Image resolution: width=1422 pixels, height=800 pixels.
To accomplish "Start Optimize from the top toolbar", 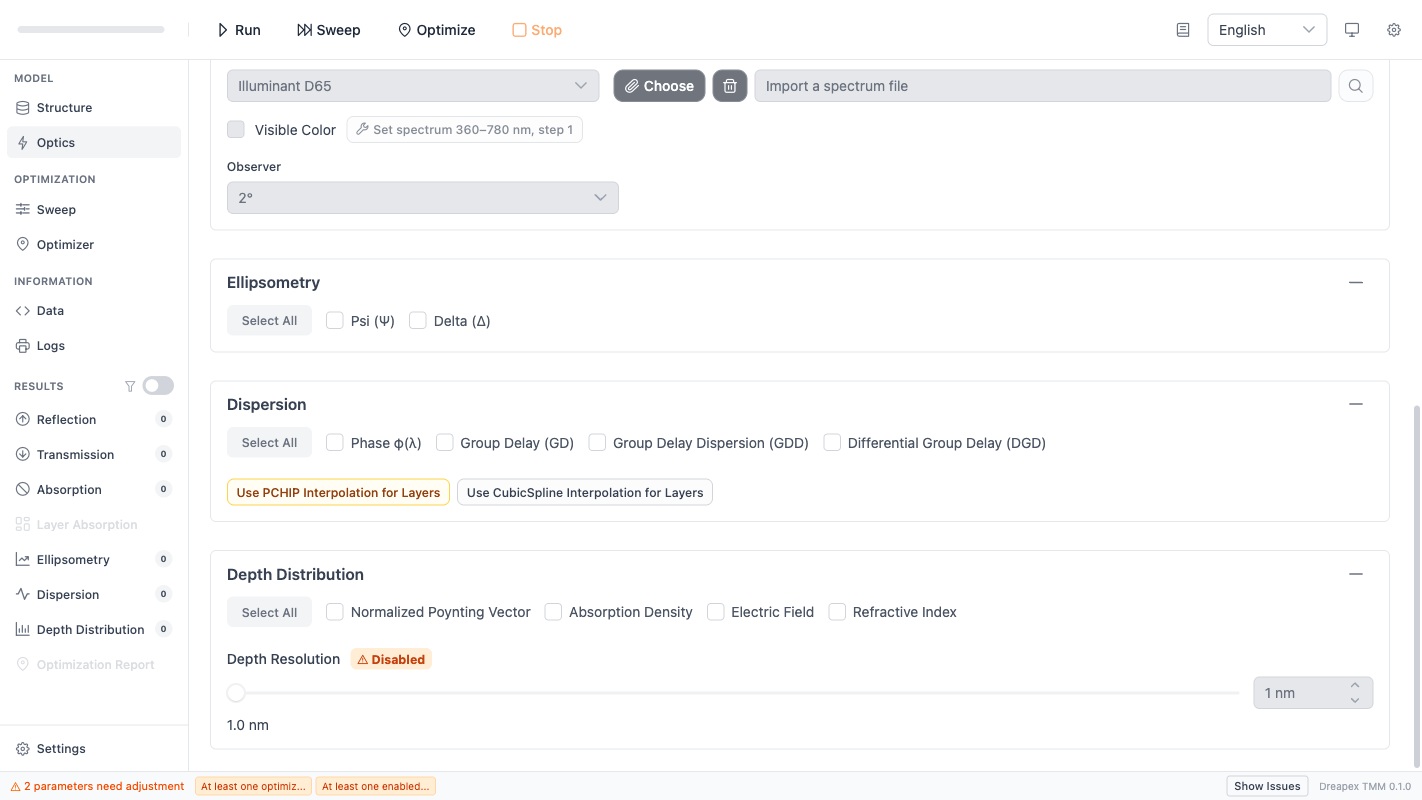I will [436, 30].
